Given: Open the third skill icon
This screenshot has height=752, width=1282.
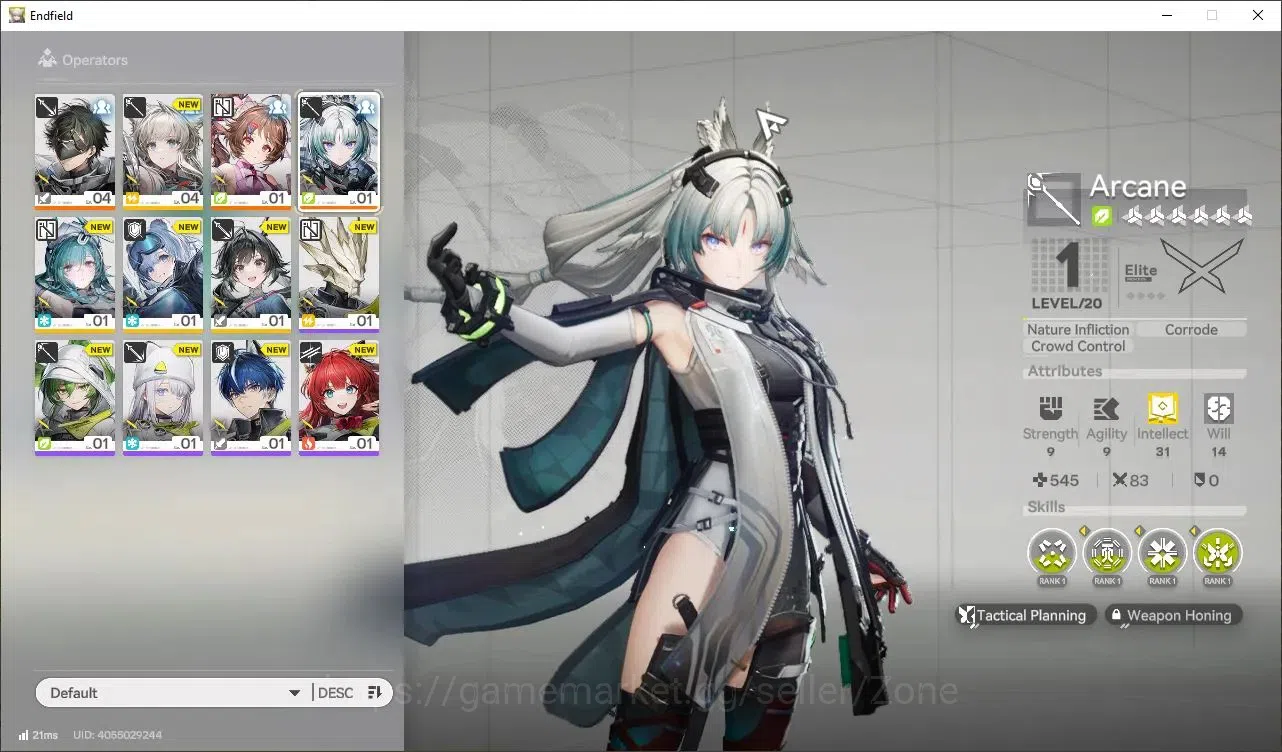Looking at the screenshot, I should click(x=1162, y=552).
